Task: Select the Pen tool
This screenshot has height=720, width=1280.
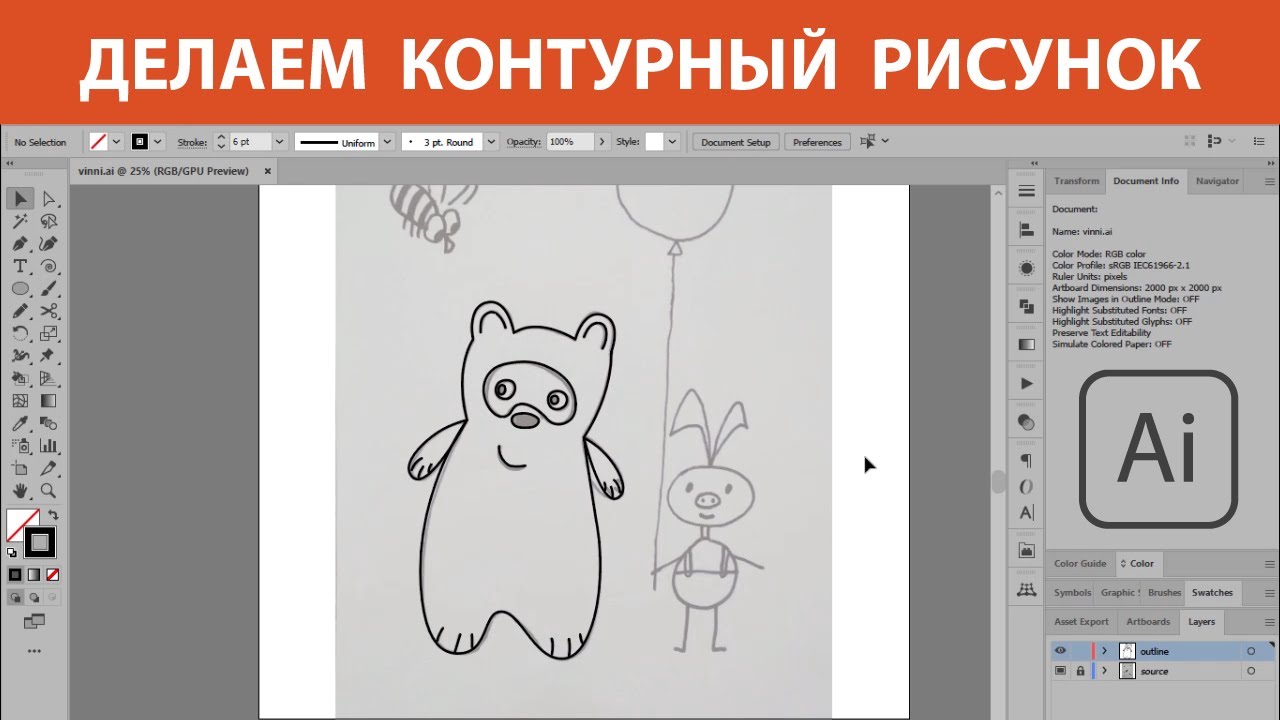Action: pos(20,244)
